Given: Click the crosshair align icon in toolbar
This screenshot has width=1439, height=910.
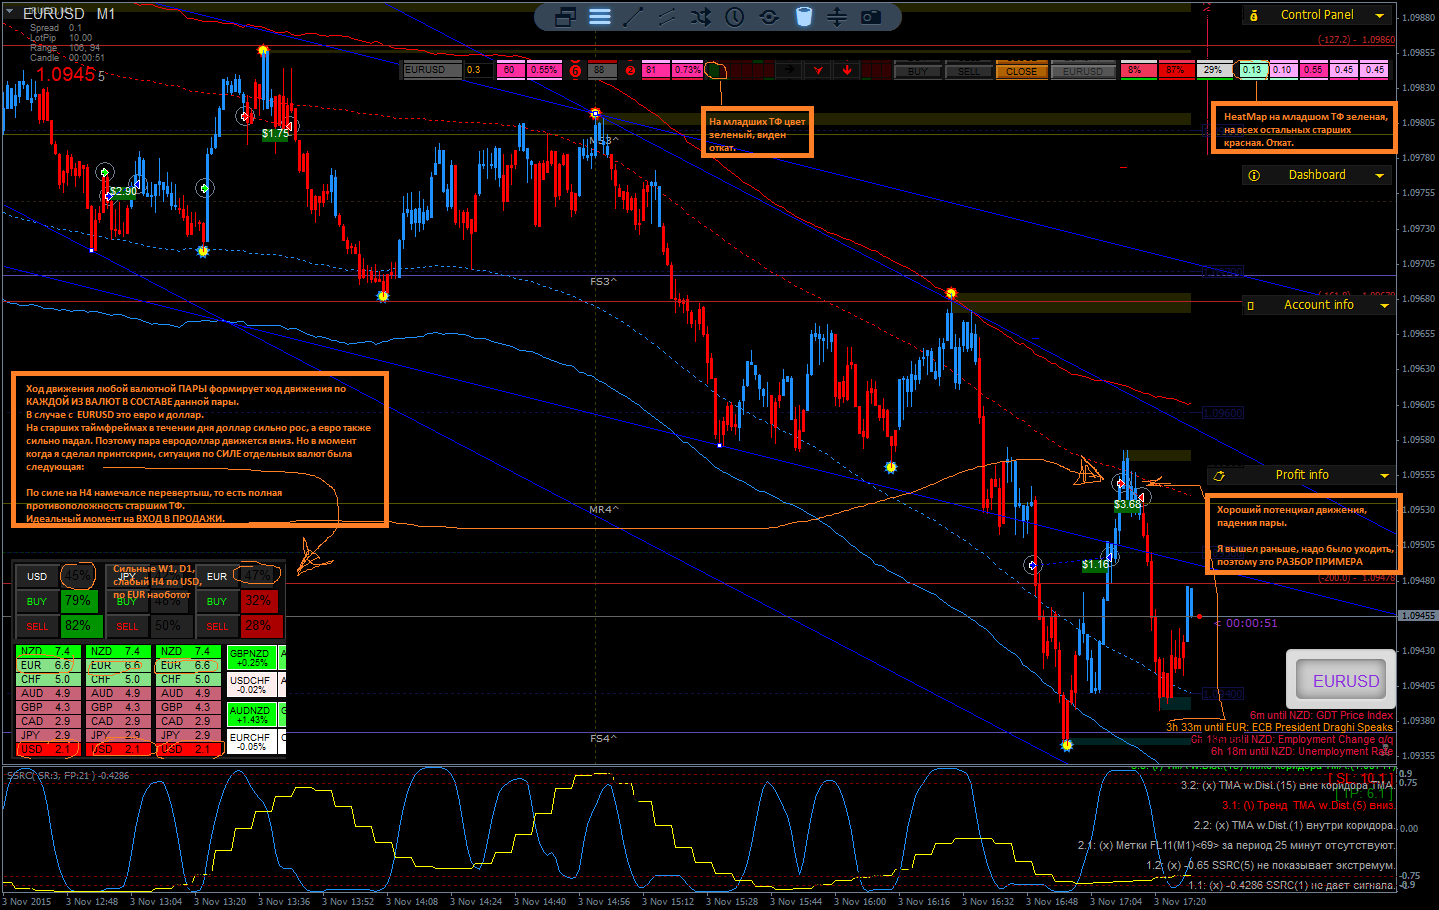Looking at the screenshot, I should pyautogui.click(x=837, y=17).
